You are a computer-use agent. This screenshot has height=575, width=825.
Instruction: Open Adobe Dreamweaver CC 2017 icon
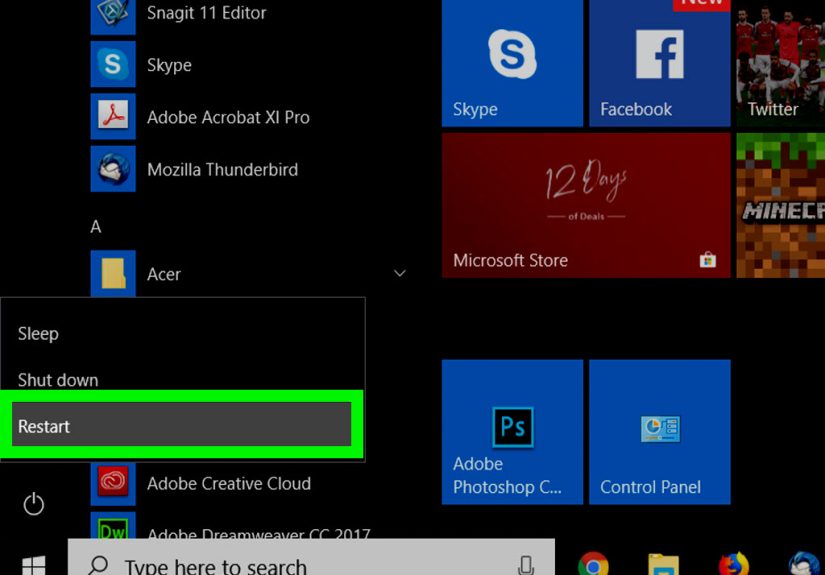point(113,526)
